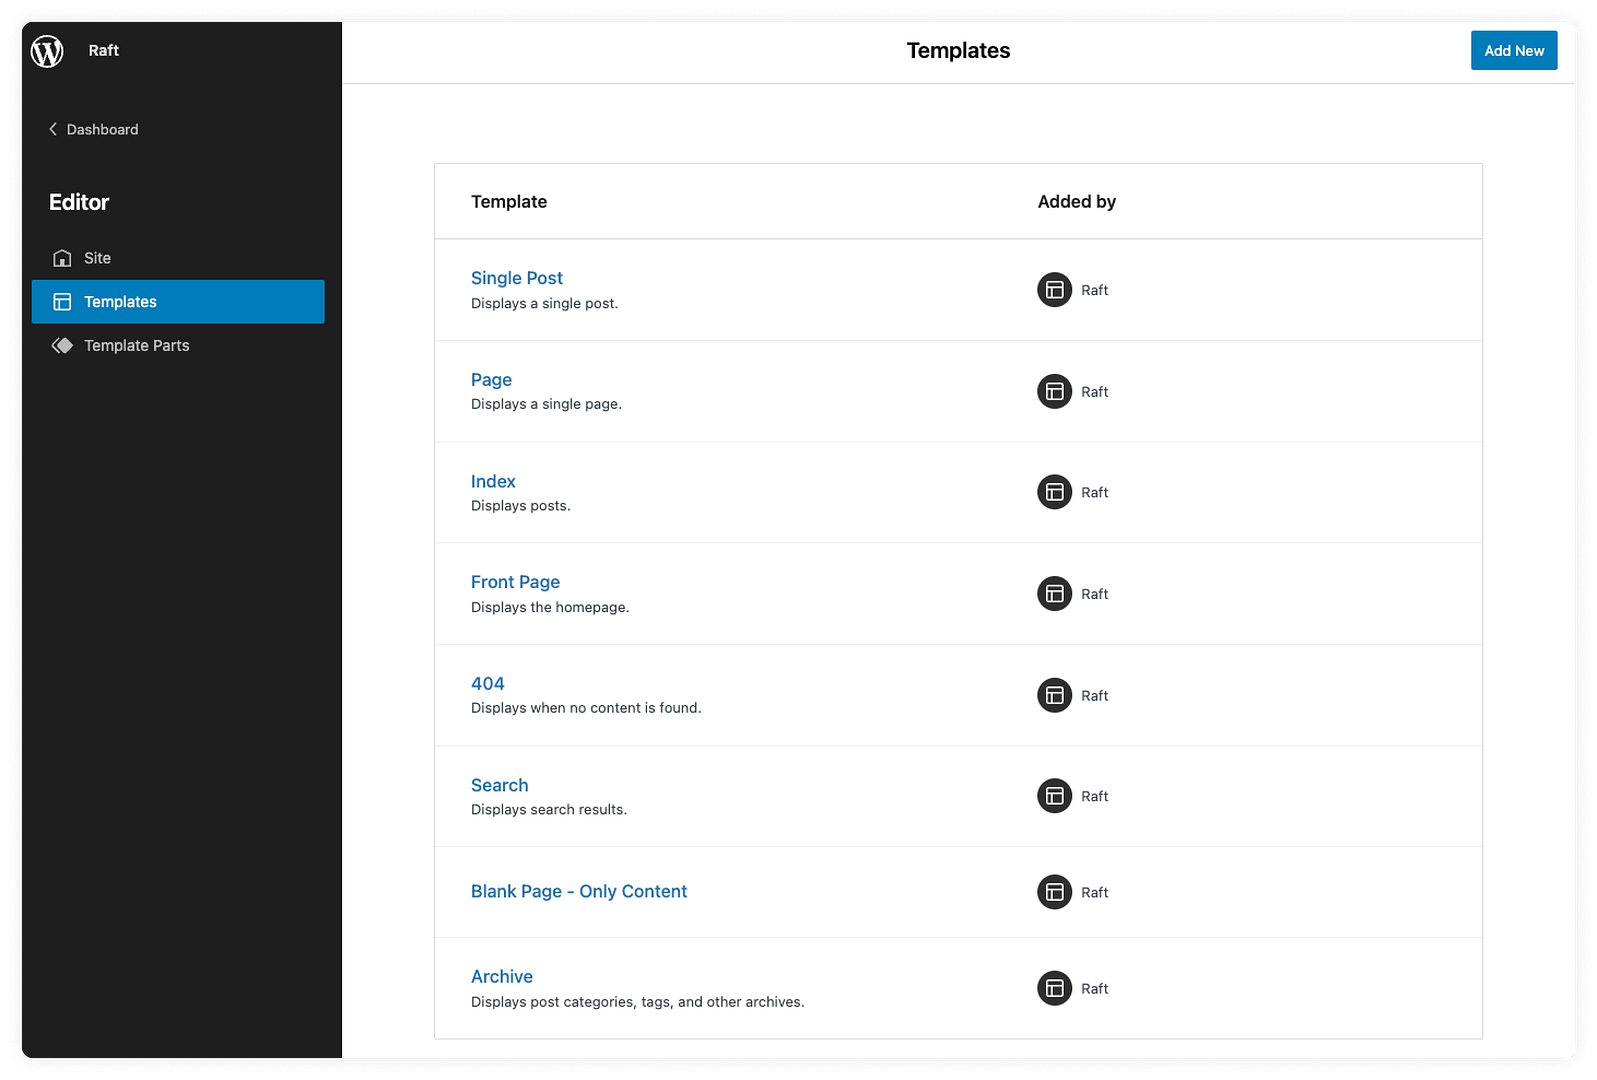The image size is (1597, 1080).
Task: Open the Search template link
Action: [x=499, y=786]
